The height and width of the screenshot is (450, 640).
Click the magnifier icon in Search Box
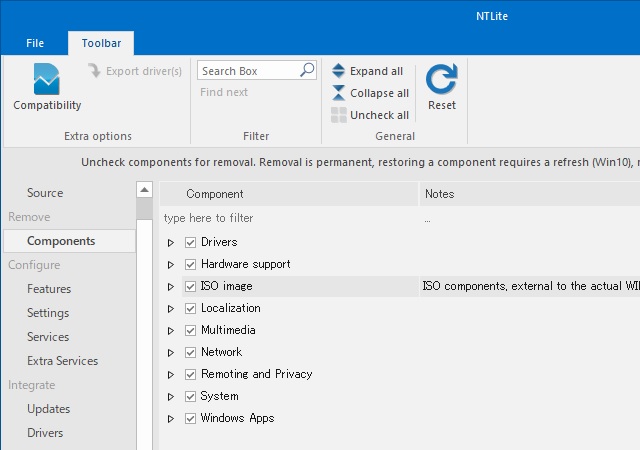tap(307, 70)
